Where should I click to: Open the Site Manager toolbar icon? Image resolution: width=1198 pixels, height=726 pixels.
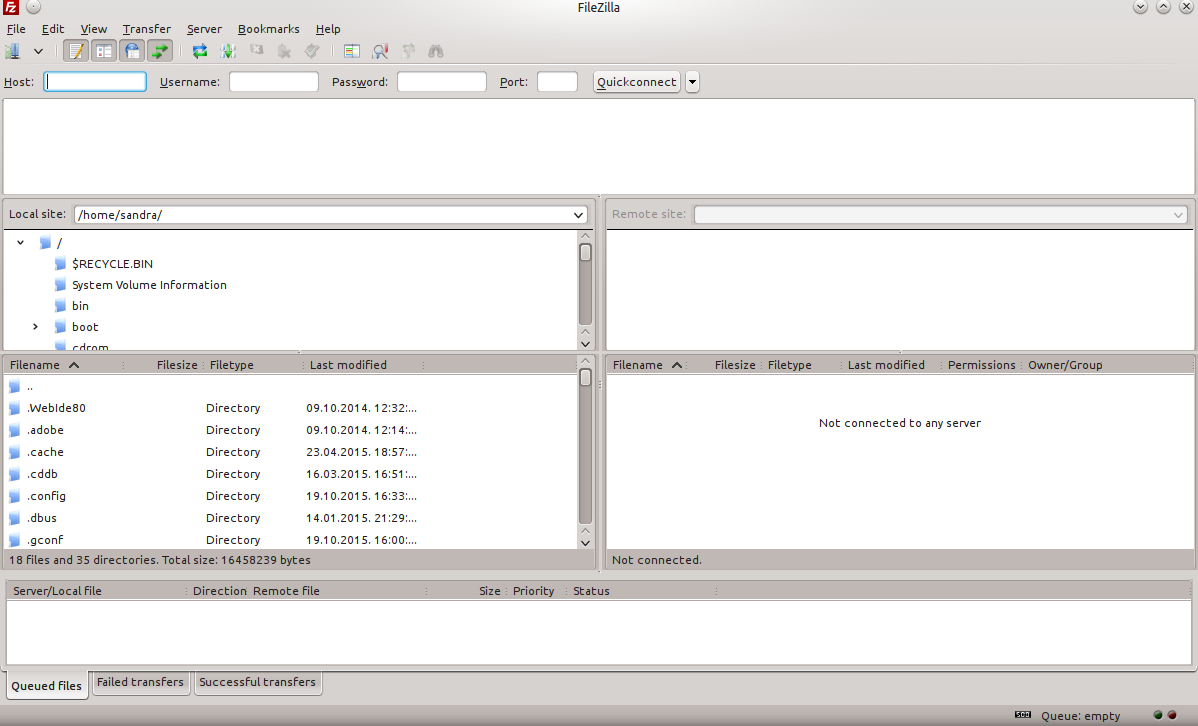tap(13, 51)
